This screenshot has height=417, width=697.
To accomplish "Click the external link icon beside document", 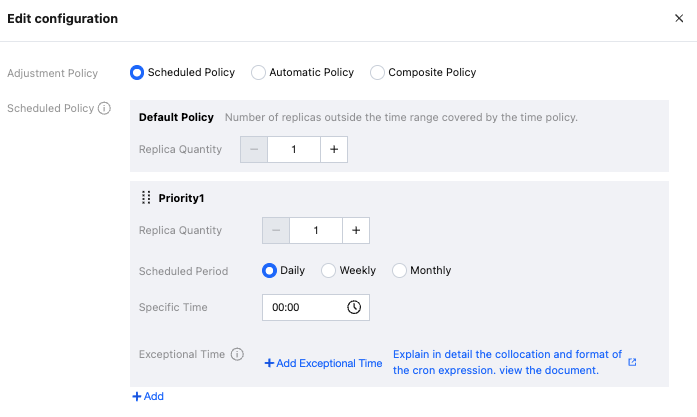I will pyautogui.click(x=632, y=362).
